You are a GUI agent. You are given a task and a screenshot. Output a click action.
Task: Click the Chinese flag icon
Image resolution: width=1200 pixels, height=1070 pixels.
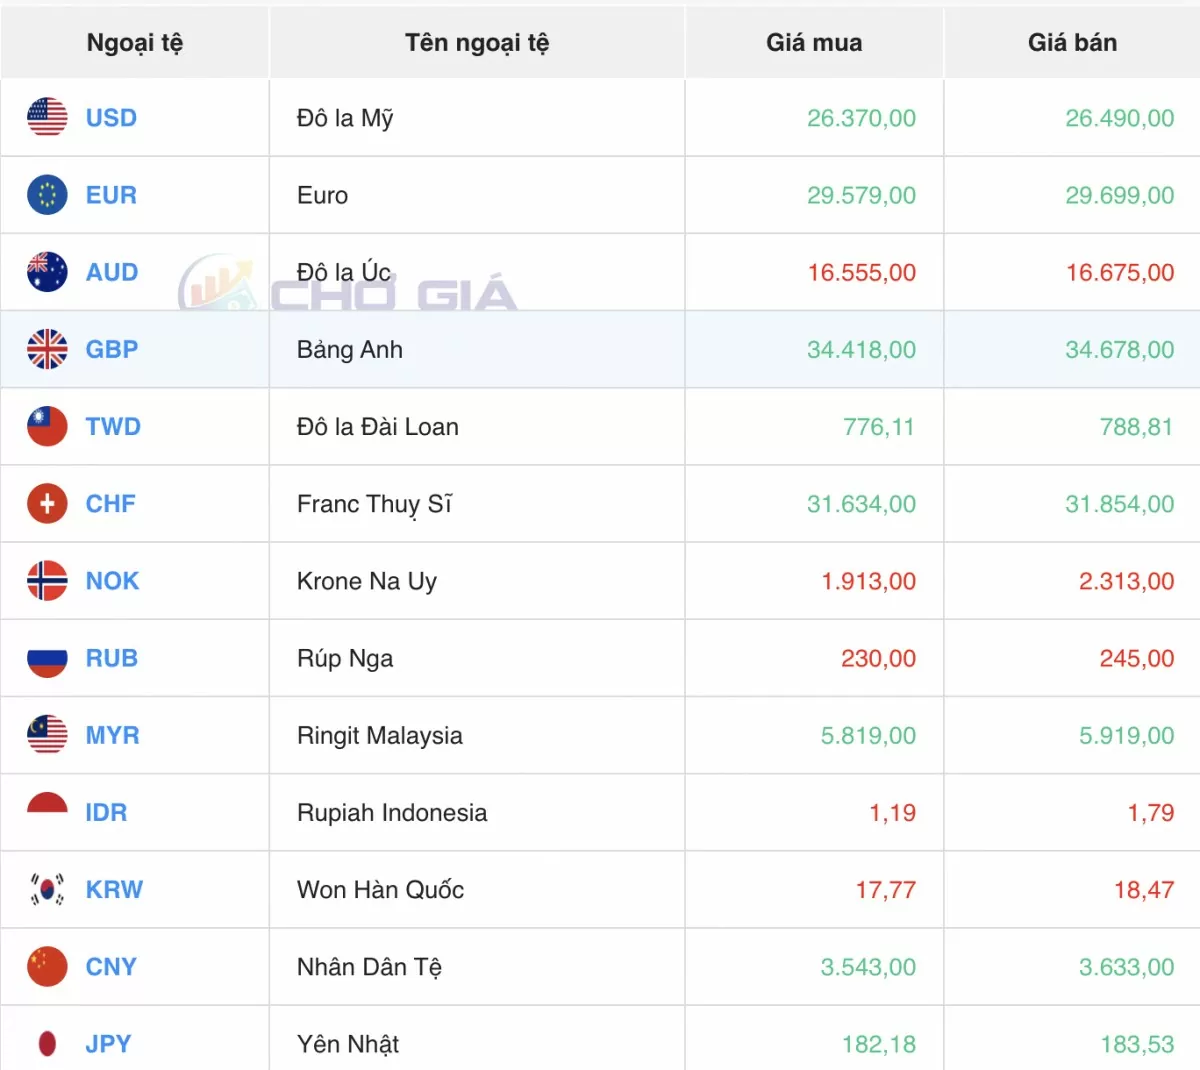tap(47, 967)
